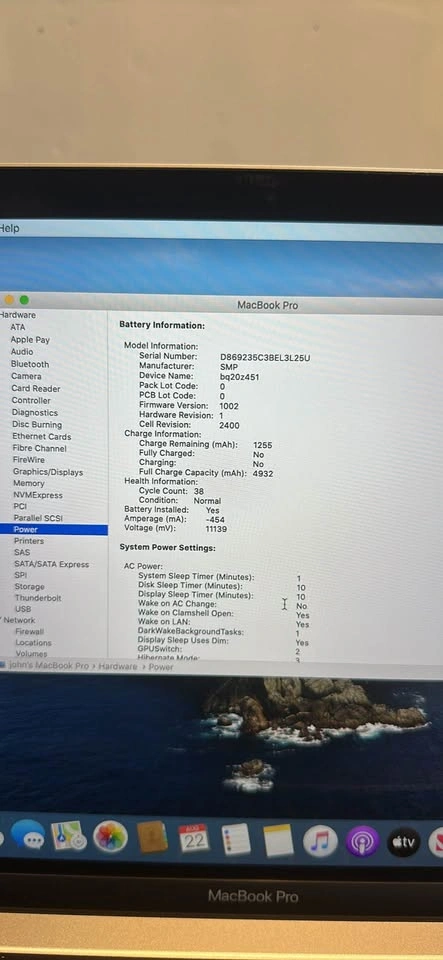Open Podcasts from the Dock
The height and width of the screenshot is (960, 443).
click(x=362, y=841)
